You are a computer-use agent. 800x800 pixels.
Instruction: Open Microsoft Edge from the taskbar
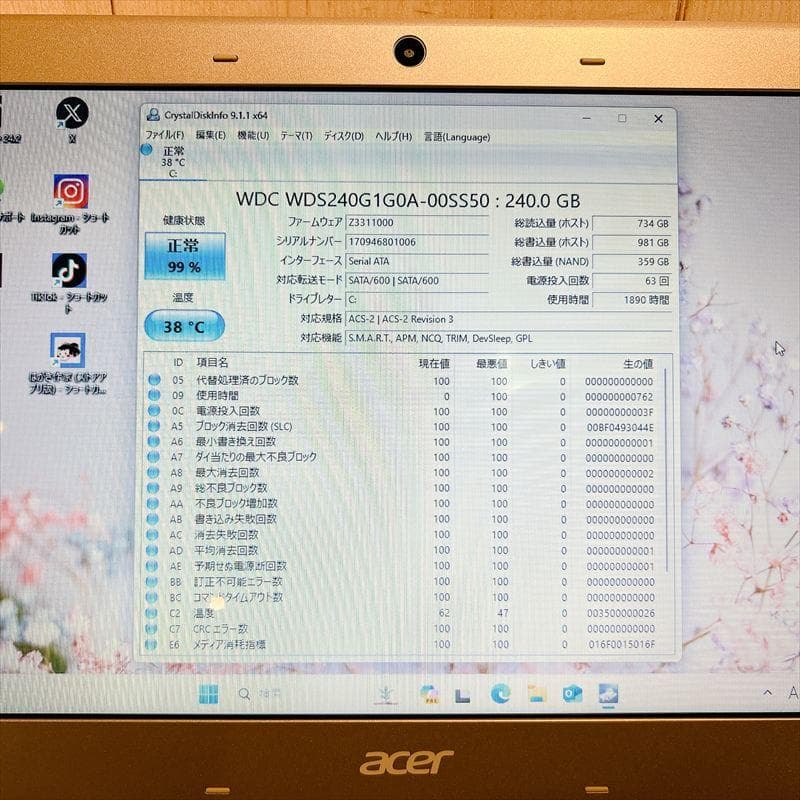tap(500, 694)
